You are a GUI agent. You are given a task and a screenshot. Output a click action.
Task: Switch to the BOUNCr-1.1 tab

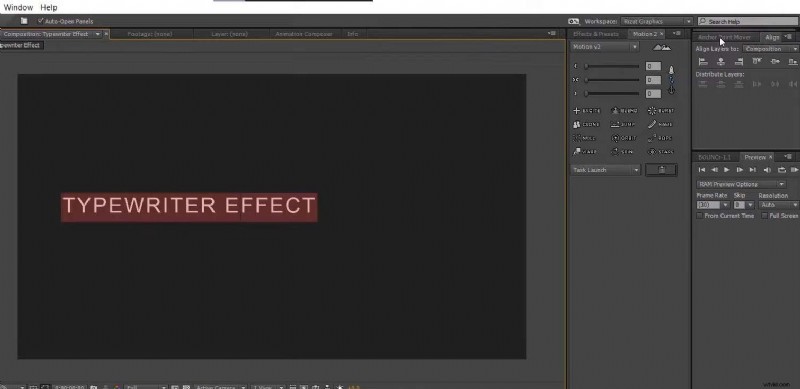click(714, 157)
